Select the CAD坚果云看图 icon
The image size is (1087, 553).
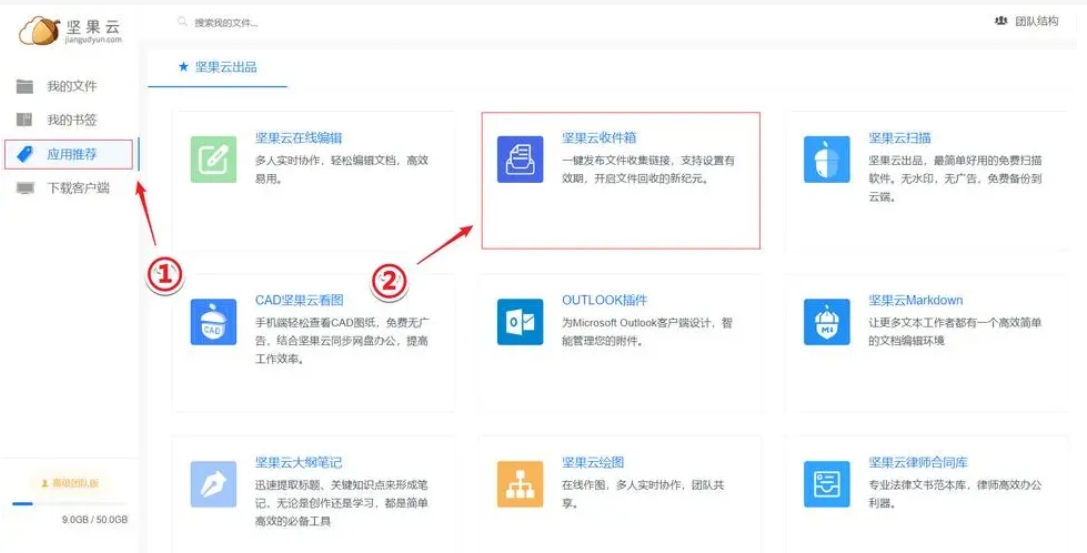click(x=214, y=322)
